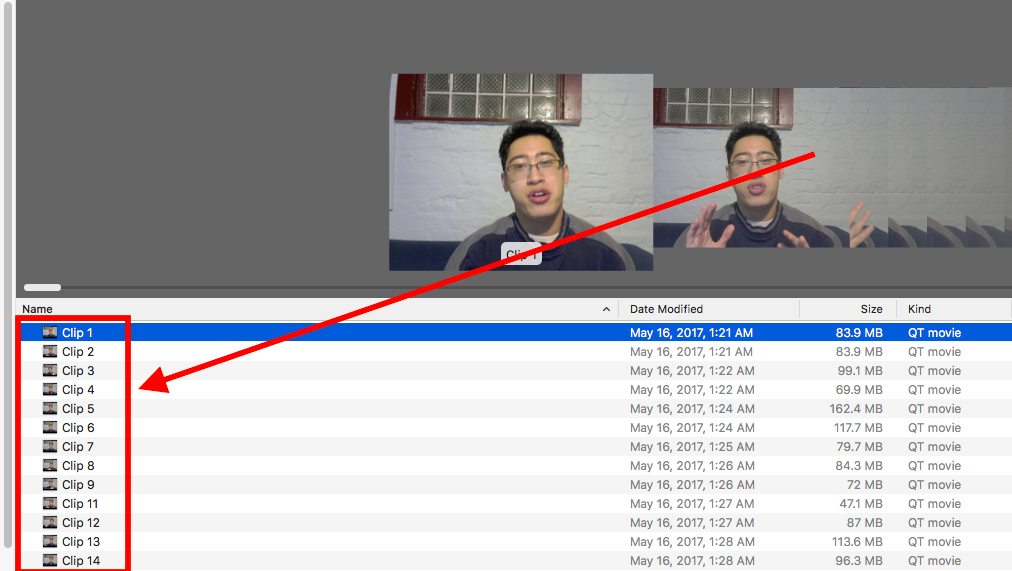Click Clip 7's date May 16, 2017, 1:25 AM

(x=692, y=446)
